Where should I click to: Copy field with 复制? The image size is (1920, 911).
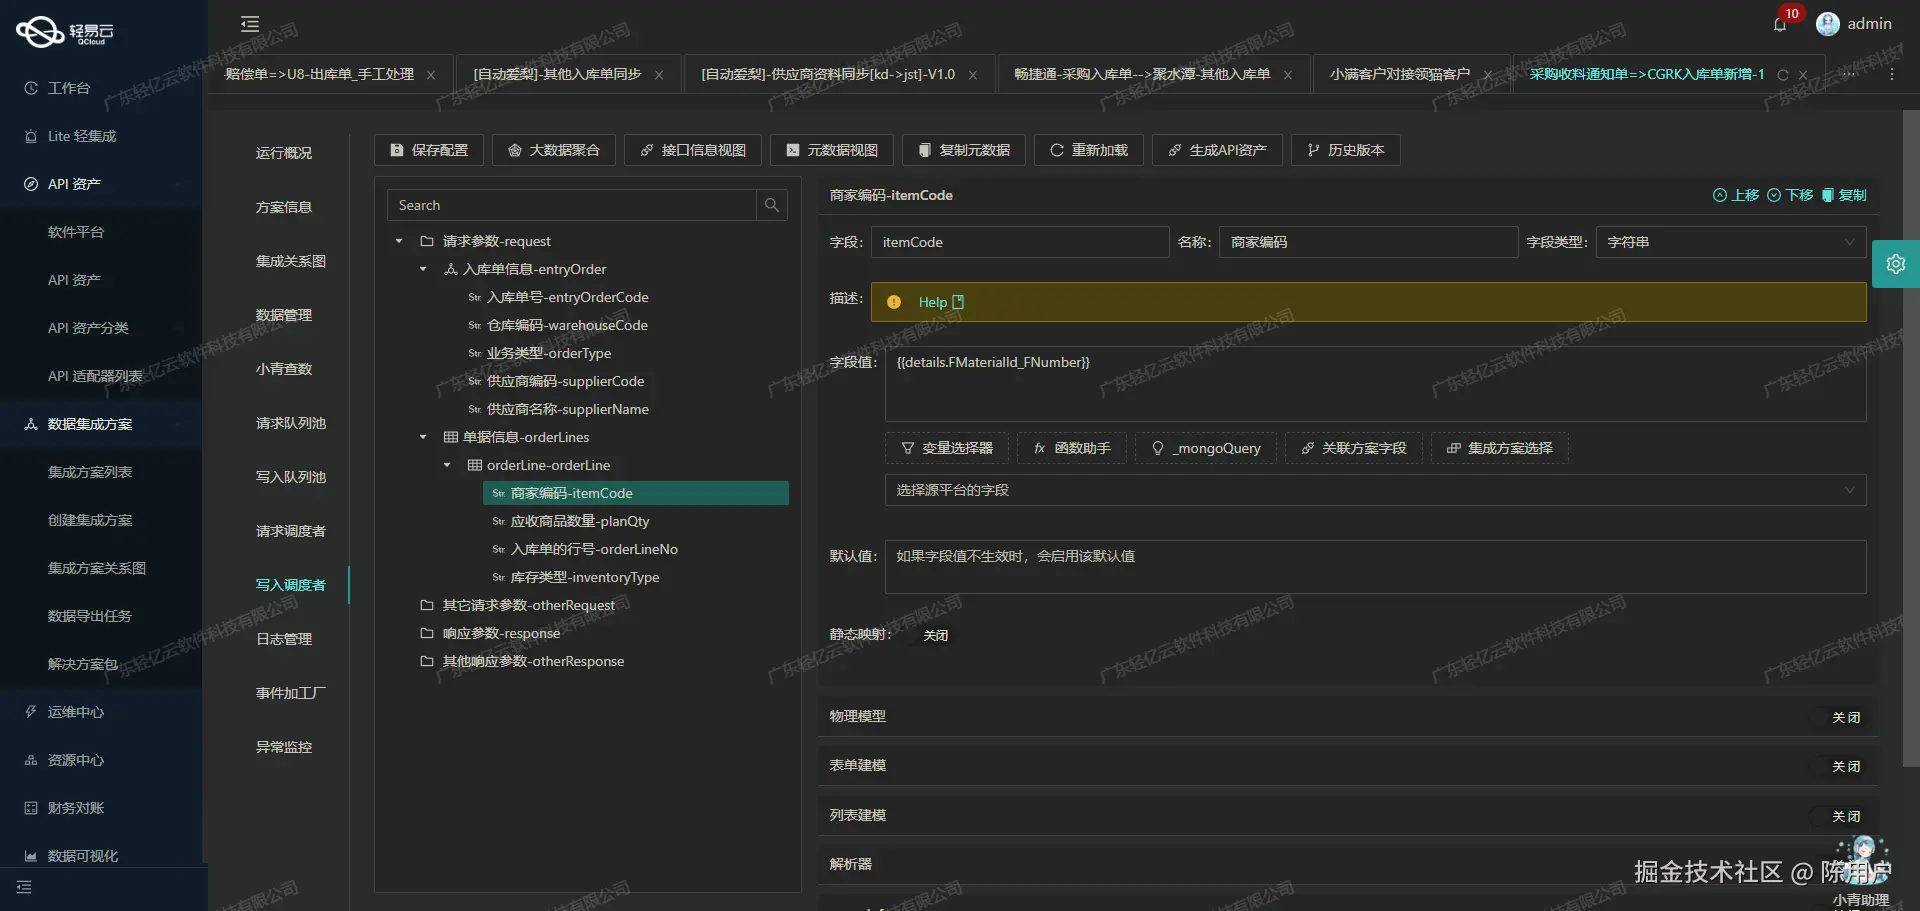point(1844,195)
